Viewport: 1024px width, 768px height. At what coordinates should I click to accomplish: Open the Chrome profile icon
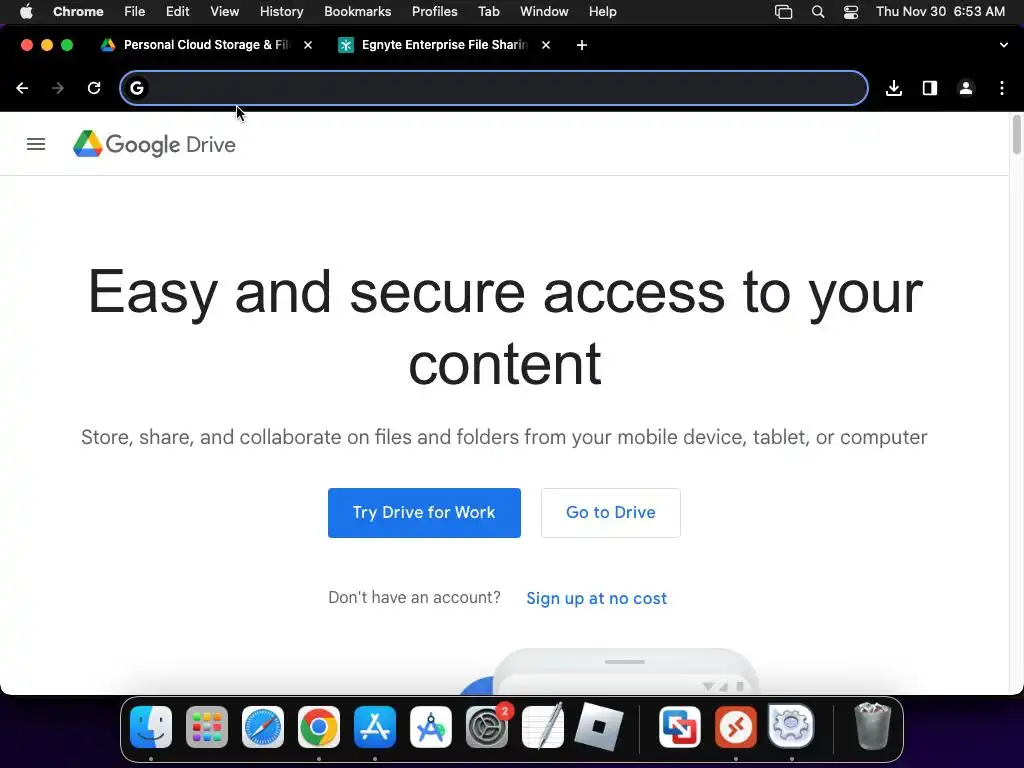[966, 88]
